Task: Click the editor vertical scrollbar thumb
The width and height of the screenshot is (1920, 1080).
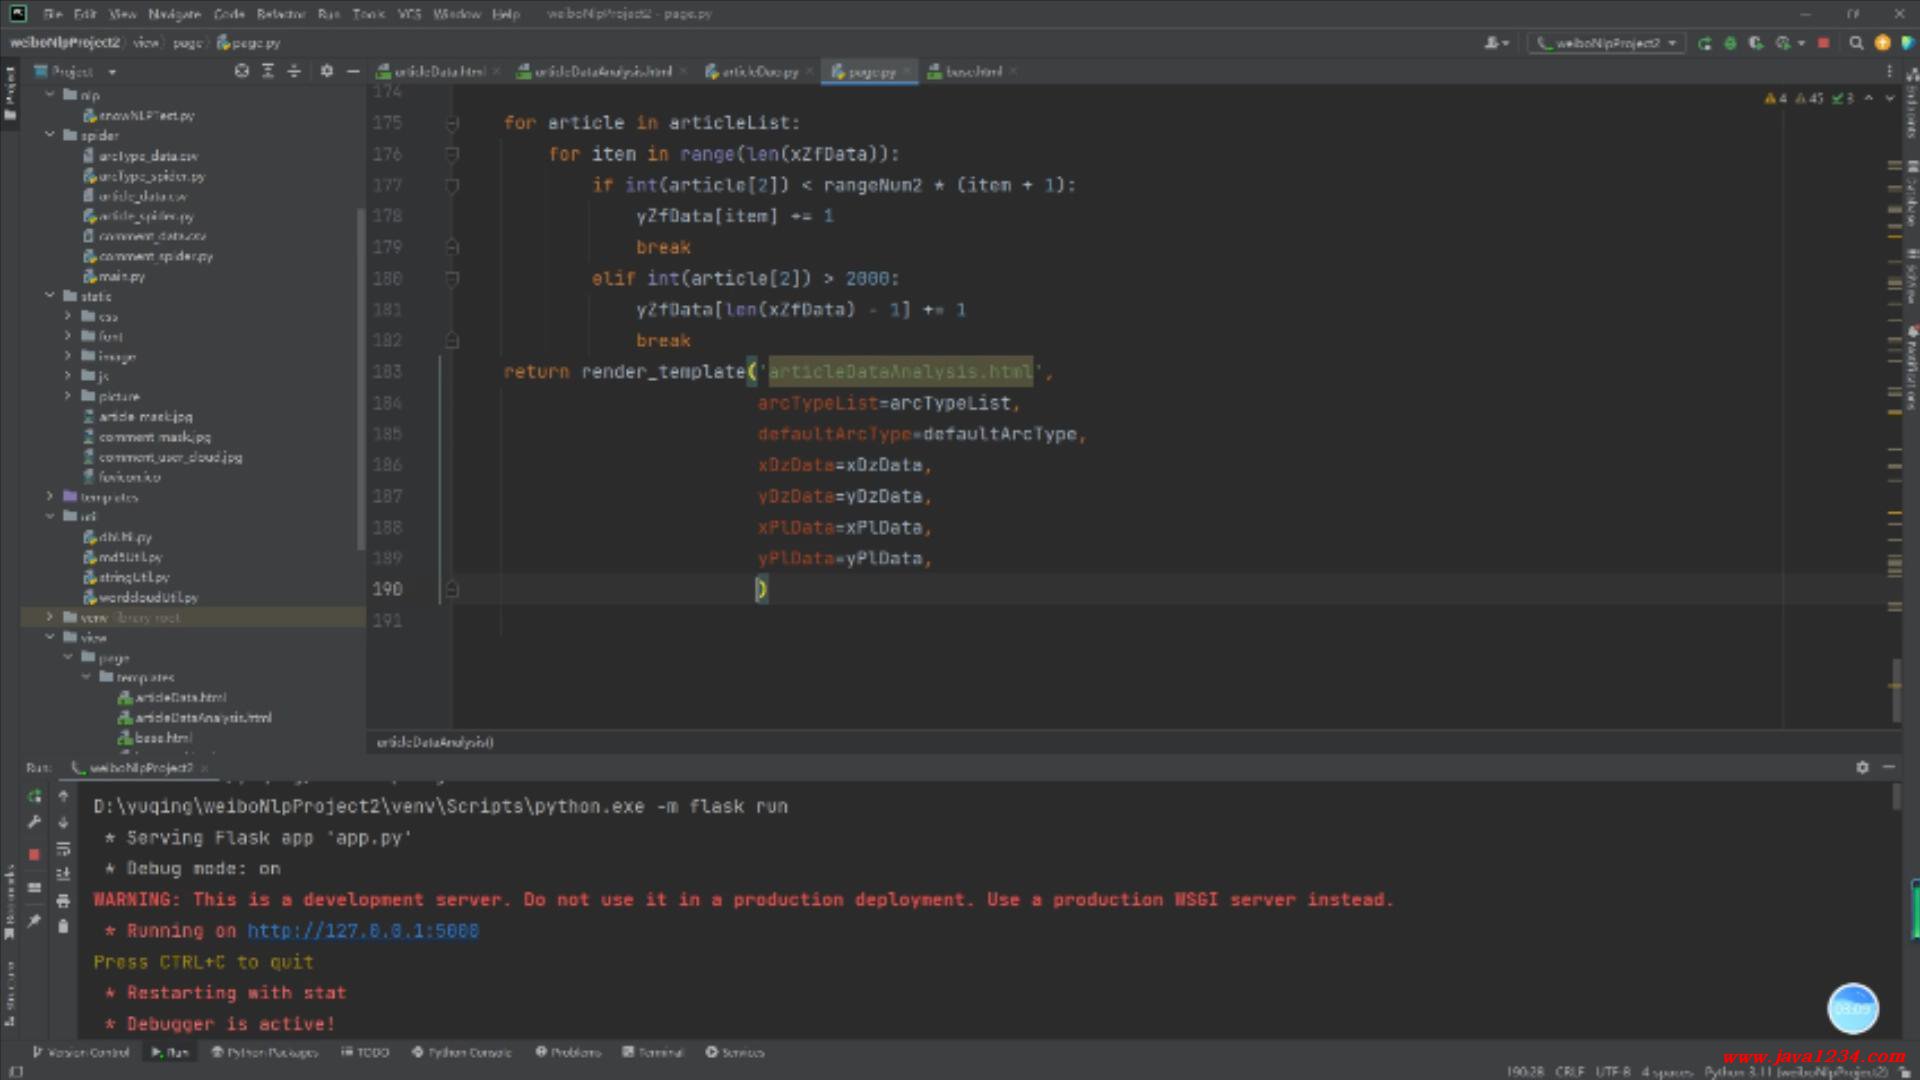Action: [x=1895, y=690]
